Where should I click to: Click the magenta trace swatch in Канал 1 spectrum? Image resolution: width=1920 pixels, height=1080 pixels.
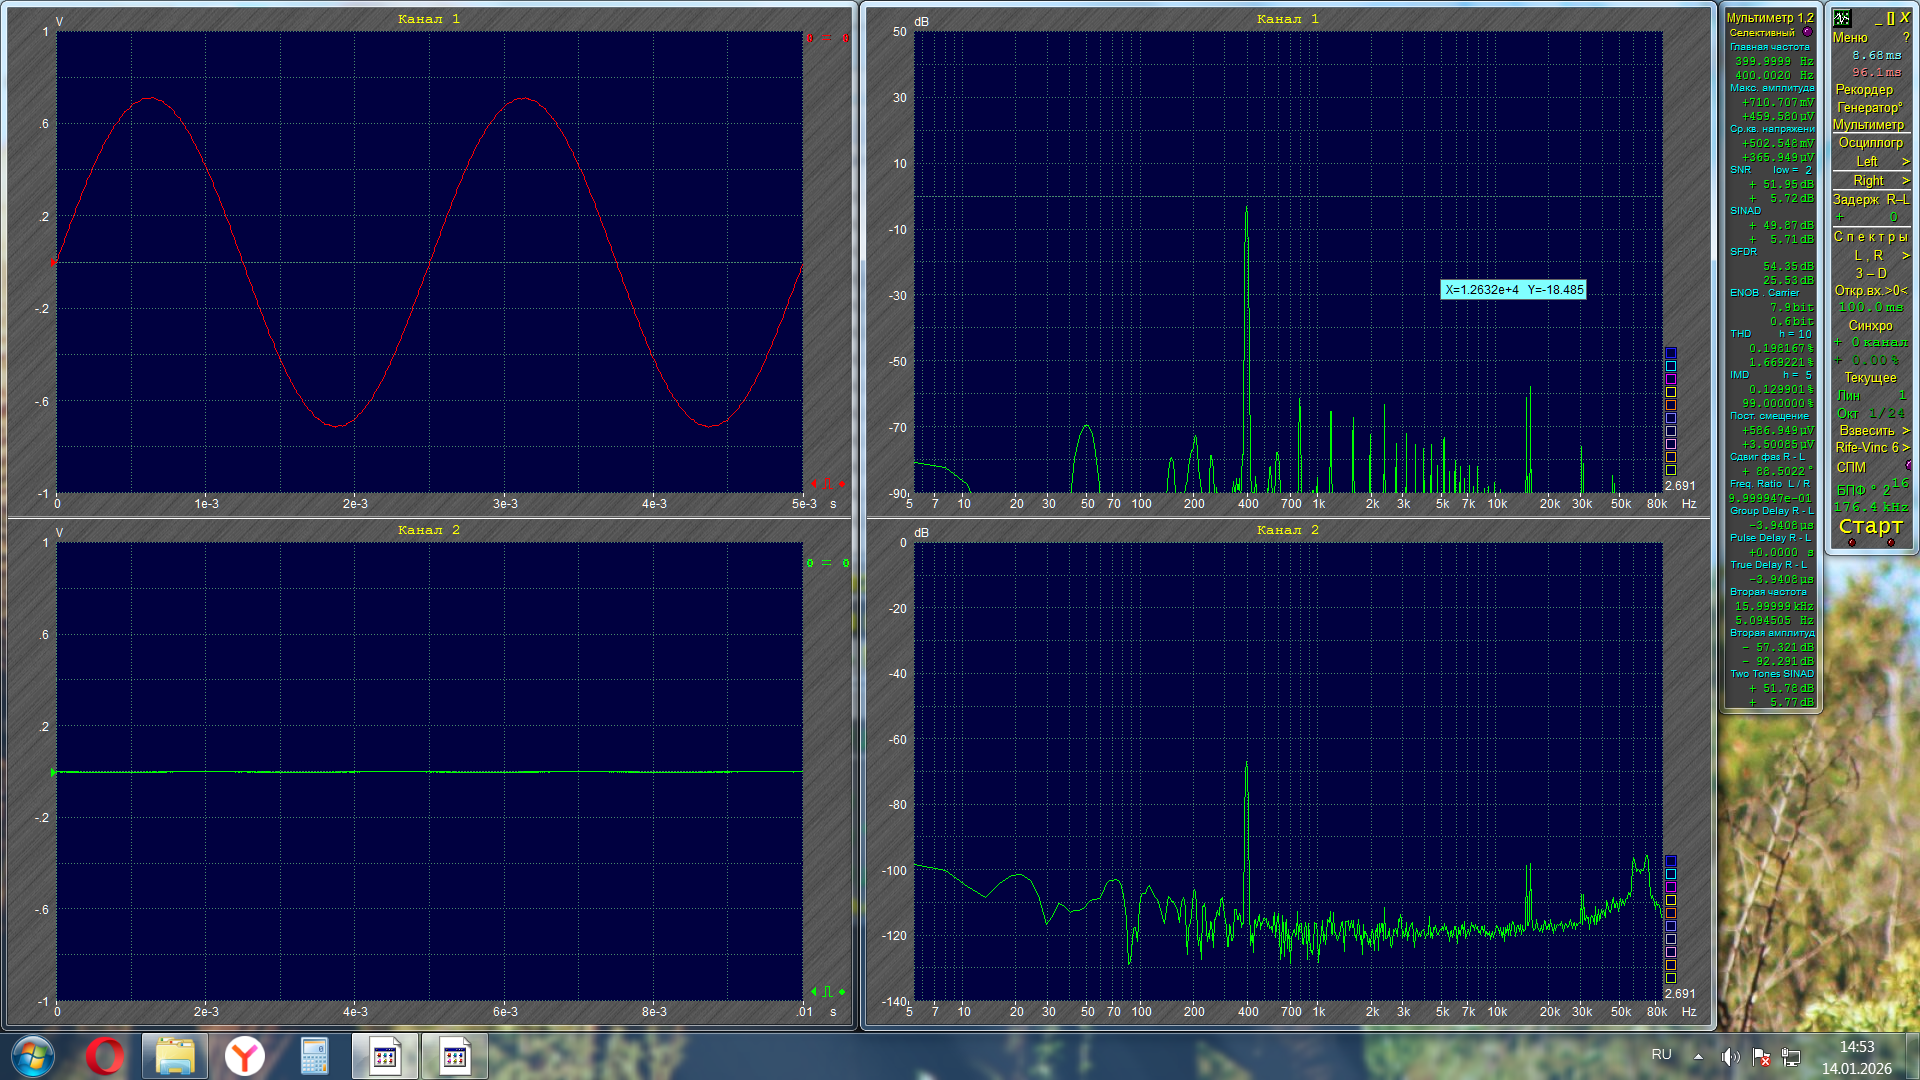1670,379
